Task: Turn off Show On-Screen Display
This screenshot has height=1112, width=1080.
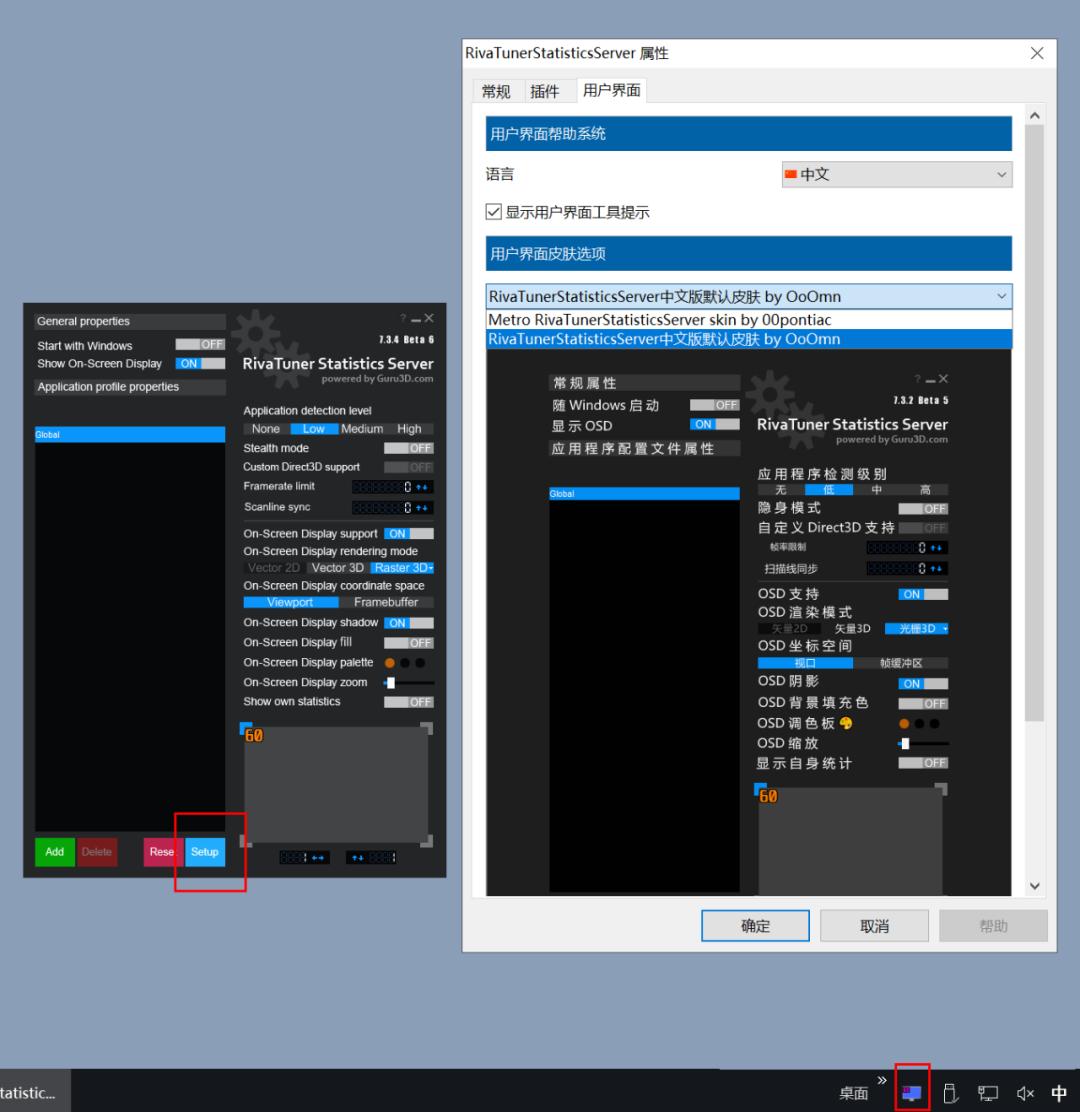Action: click(200, 364)
